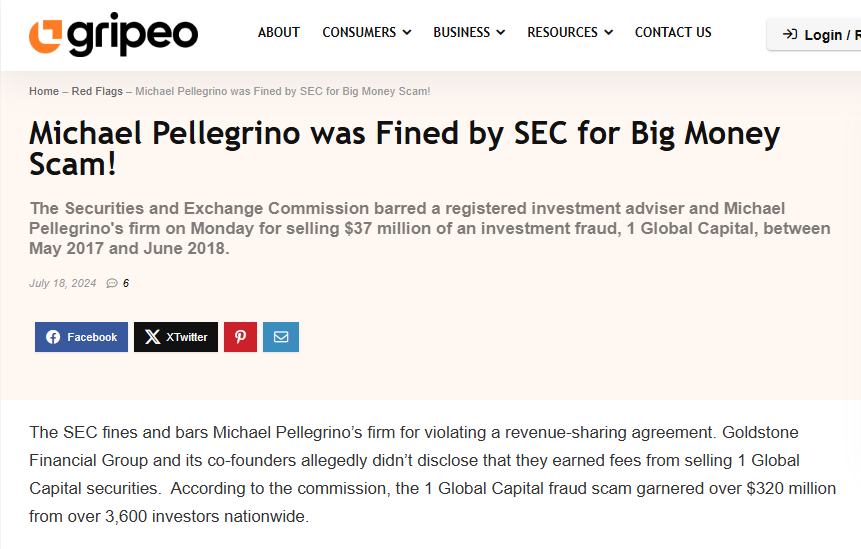
Task: Go to the Contact Us page
Action: pos(673,32)
